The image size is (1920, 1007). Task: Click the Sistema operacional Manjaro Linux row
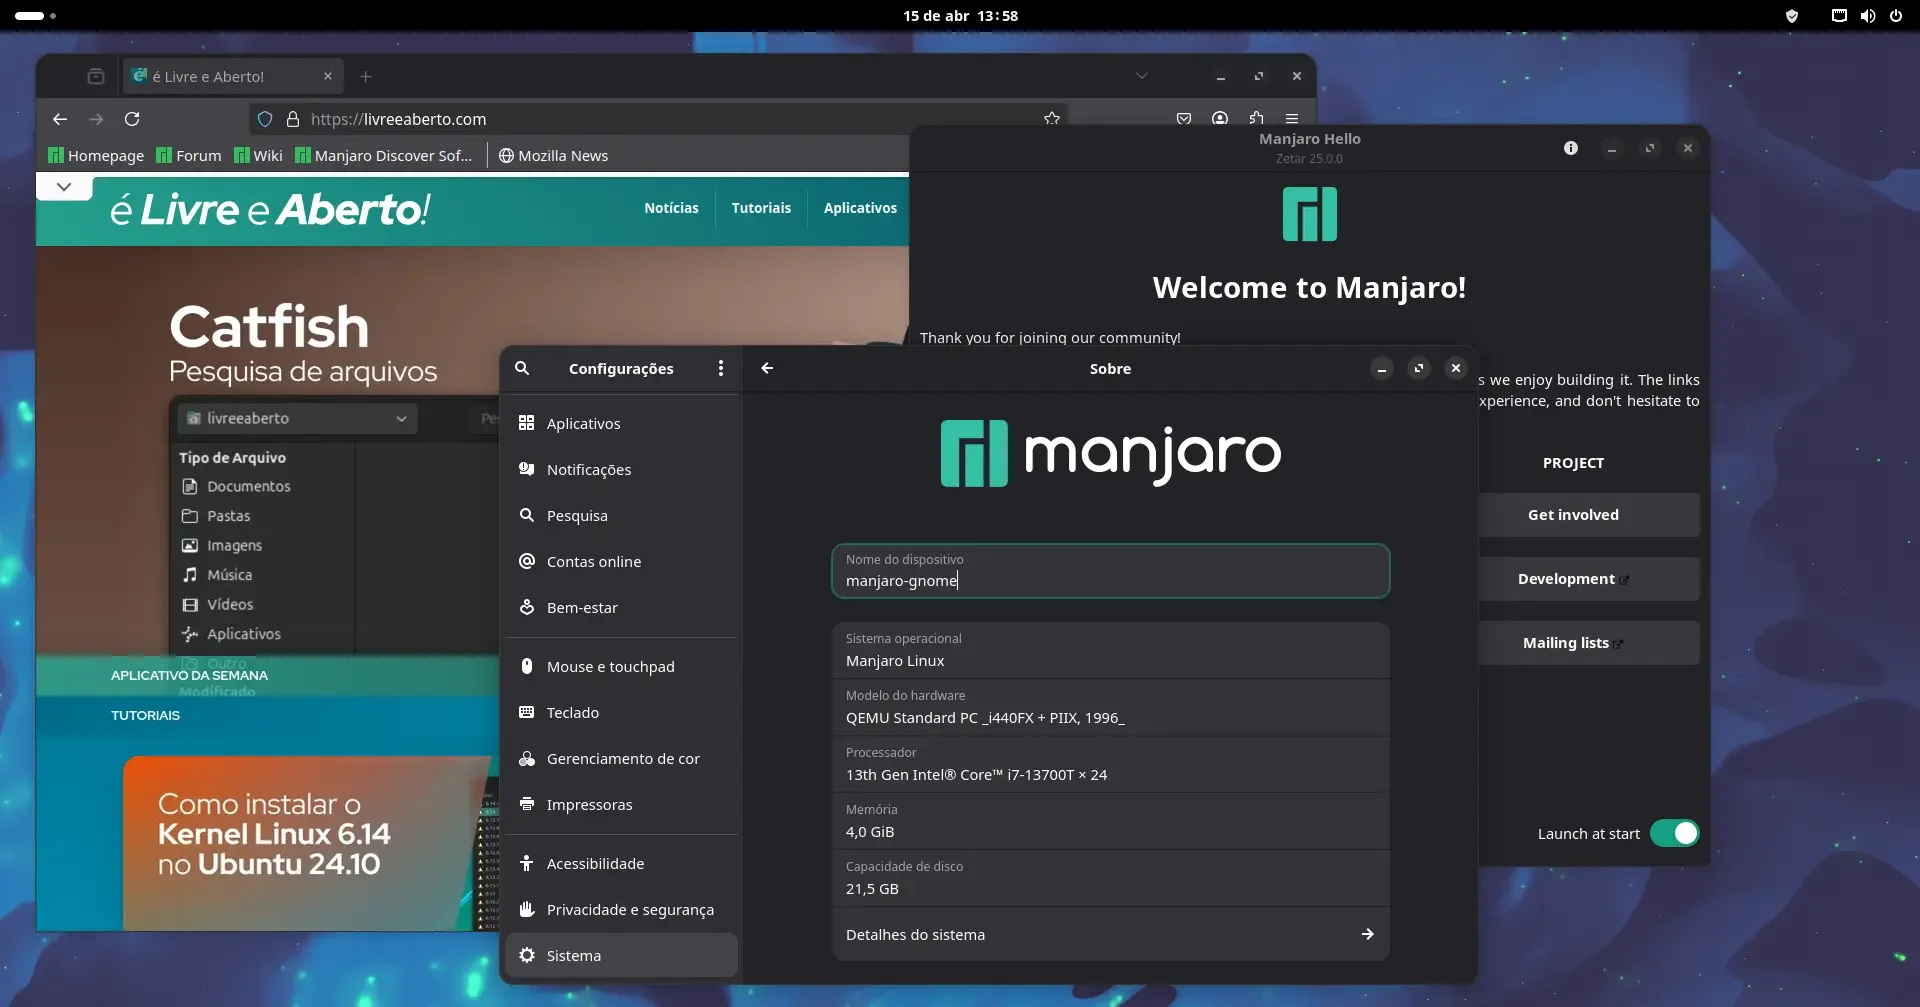(x=1110, y=650)
